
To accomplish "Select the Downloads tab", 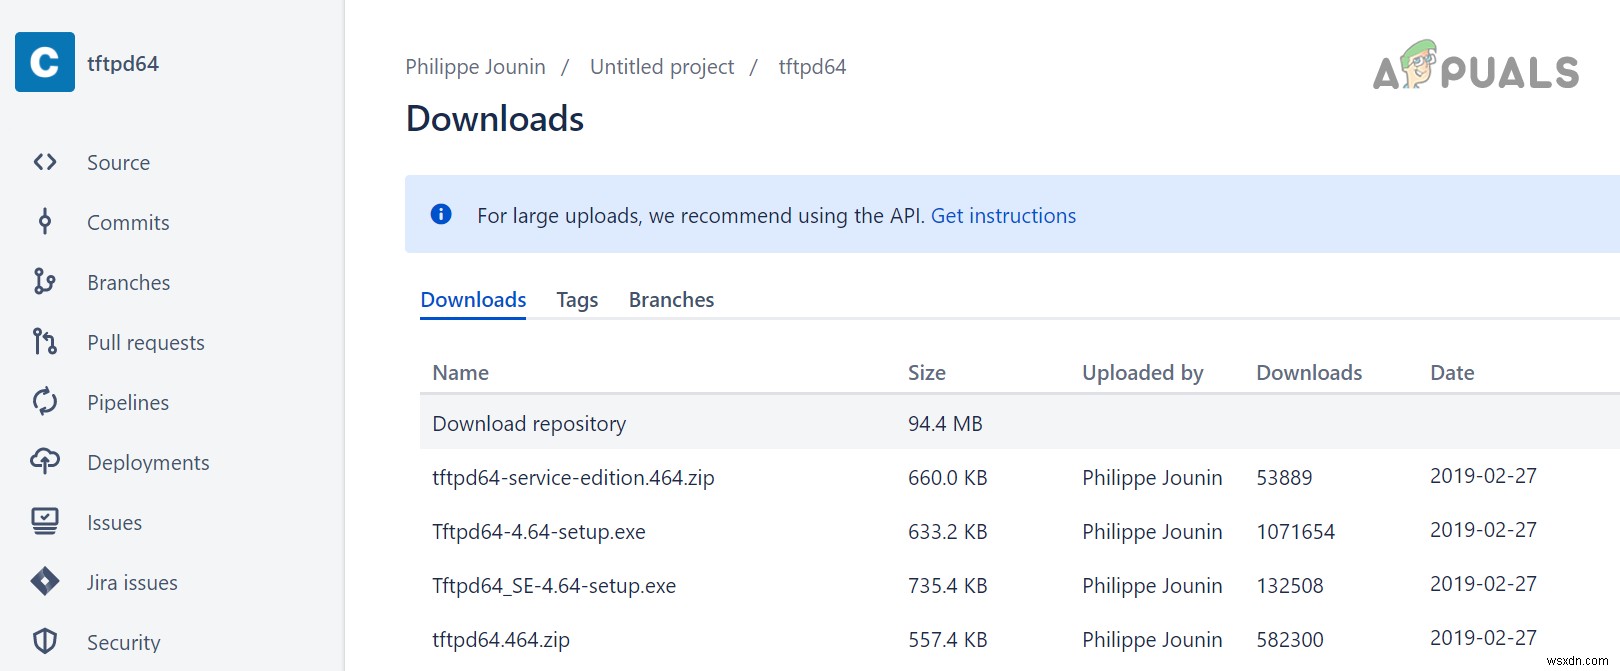I will point(473,300).
